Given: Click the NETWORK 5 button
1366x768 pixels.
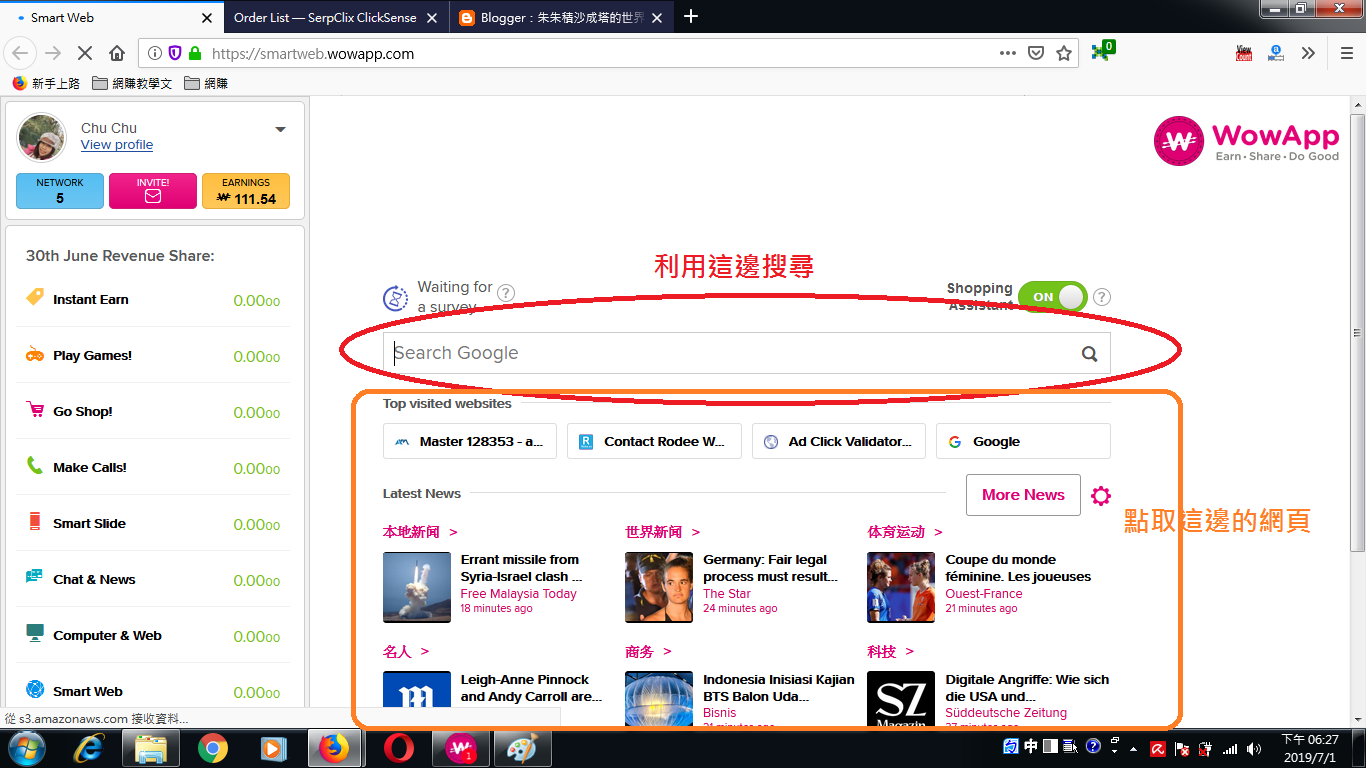Looking at the screenshot, I should tap(60, 191).
